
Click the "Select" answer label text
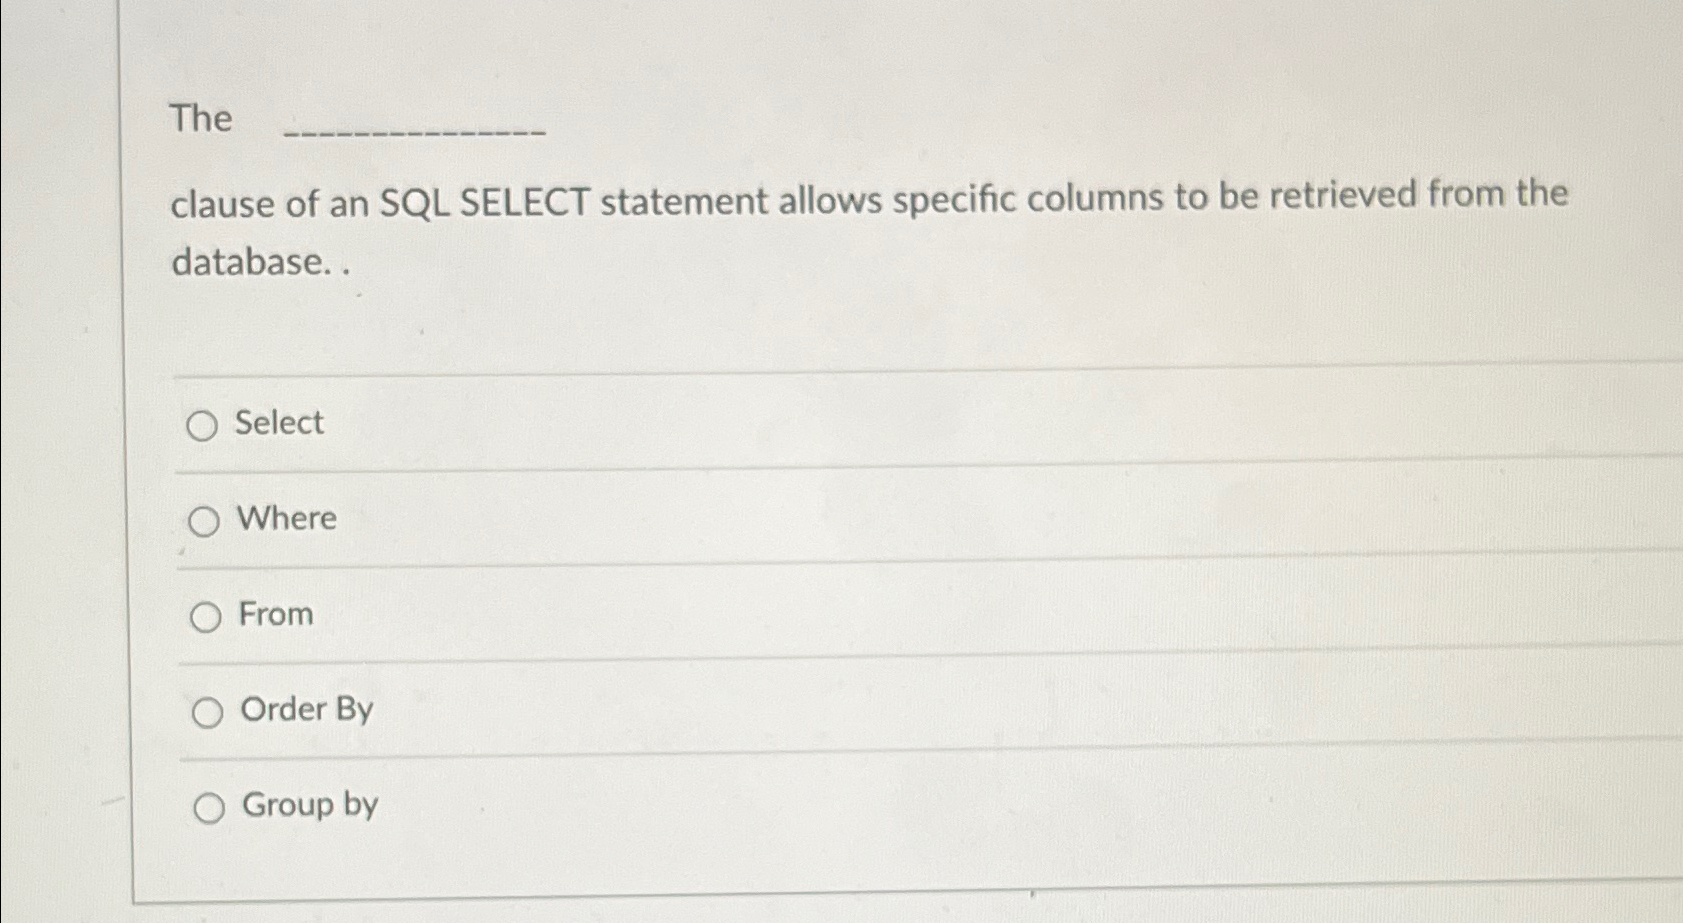pyautogui.click(x=278, y=423)
